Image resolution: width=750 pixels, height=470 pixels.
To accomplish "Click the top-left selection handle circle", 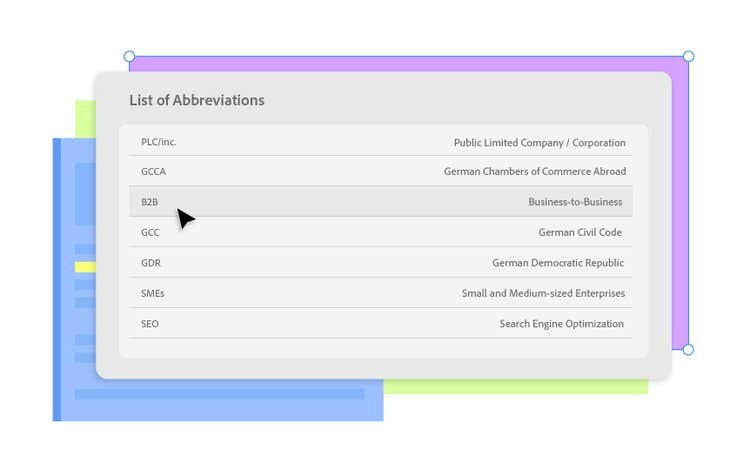I will click(129, 57).
